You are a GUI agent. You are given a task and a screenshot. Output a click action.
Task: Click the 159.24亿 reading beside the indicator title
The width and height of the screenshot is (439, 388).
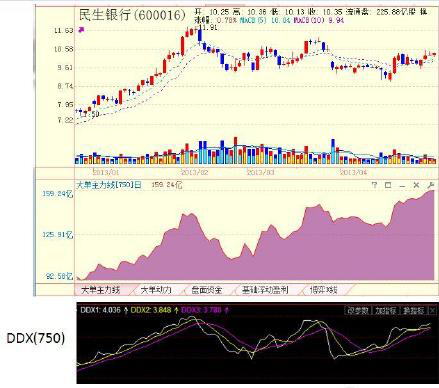167,185
